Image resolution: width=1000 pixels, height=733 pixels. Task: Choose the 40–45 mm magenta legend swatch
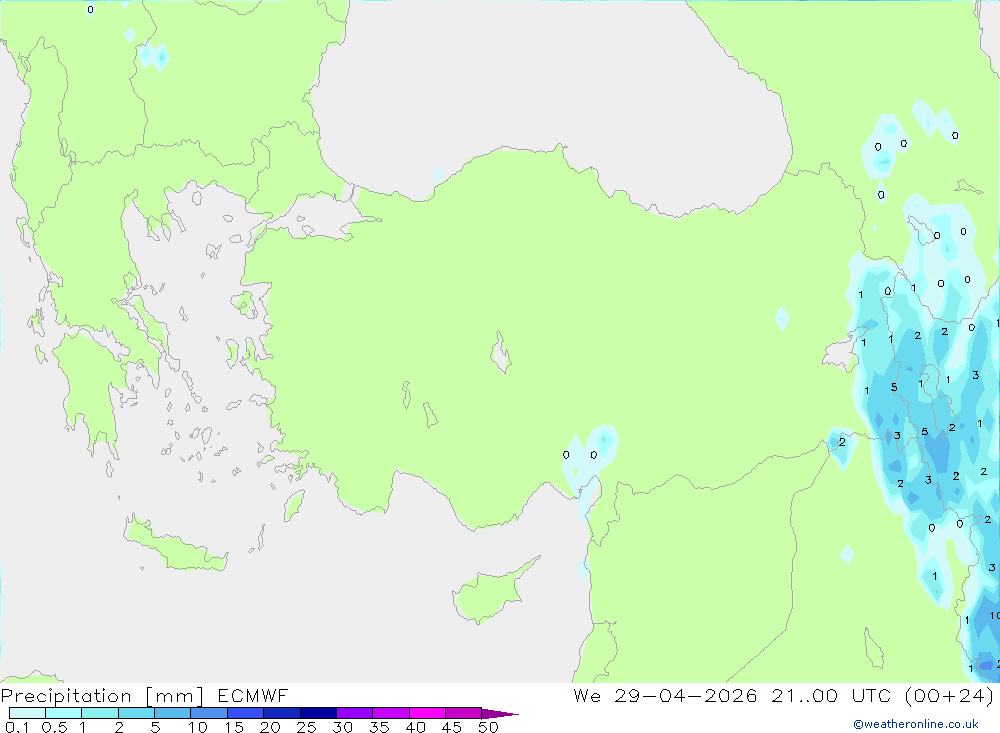427,713
